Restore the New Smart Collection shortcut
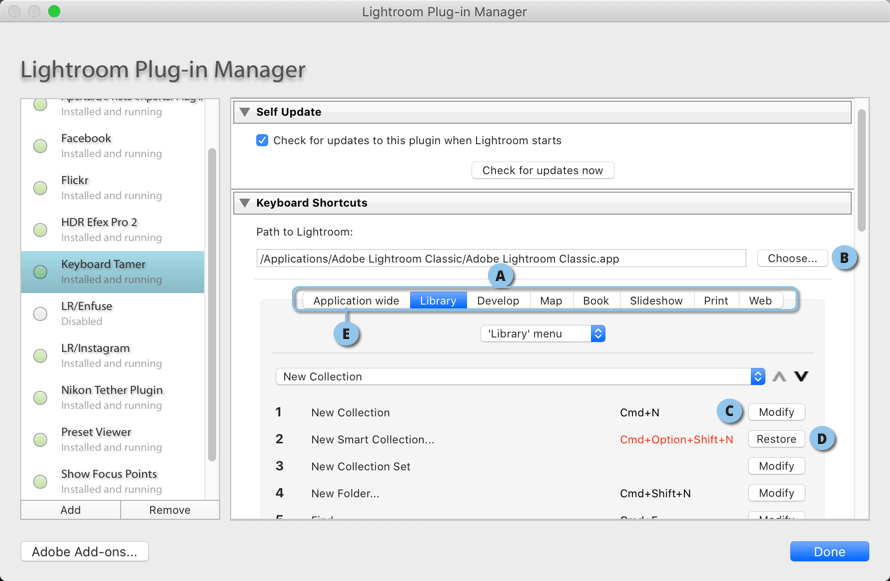Image resolution: width=890 pixels, height=581 pixels. [776, 439]
